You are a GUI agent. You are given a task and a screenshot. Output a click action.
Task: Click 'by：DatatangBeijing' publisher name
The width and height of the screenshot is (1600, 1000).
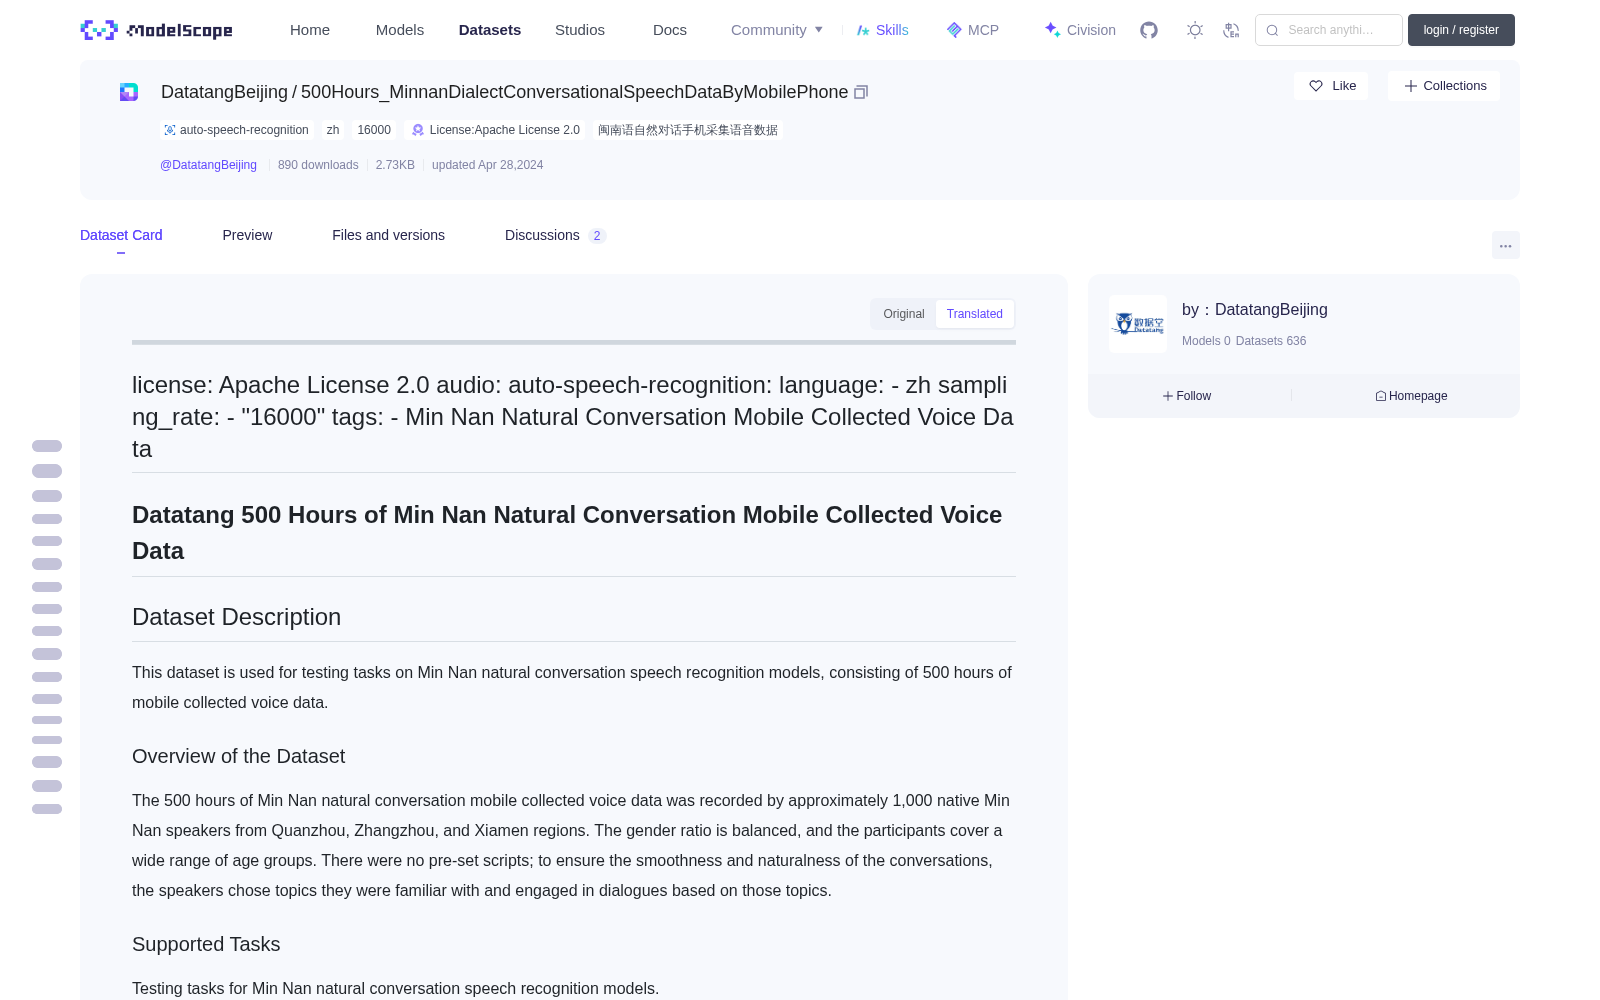click(x=1255, y=310)
